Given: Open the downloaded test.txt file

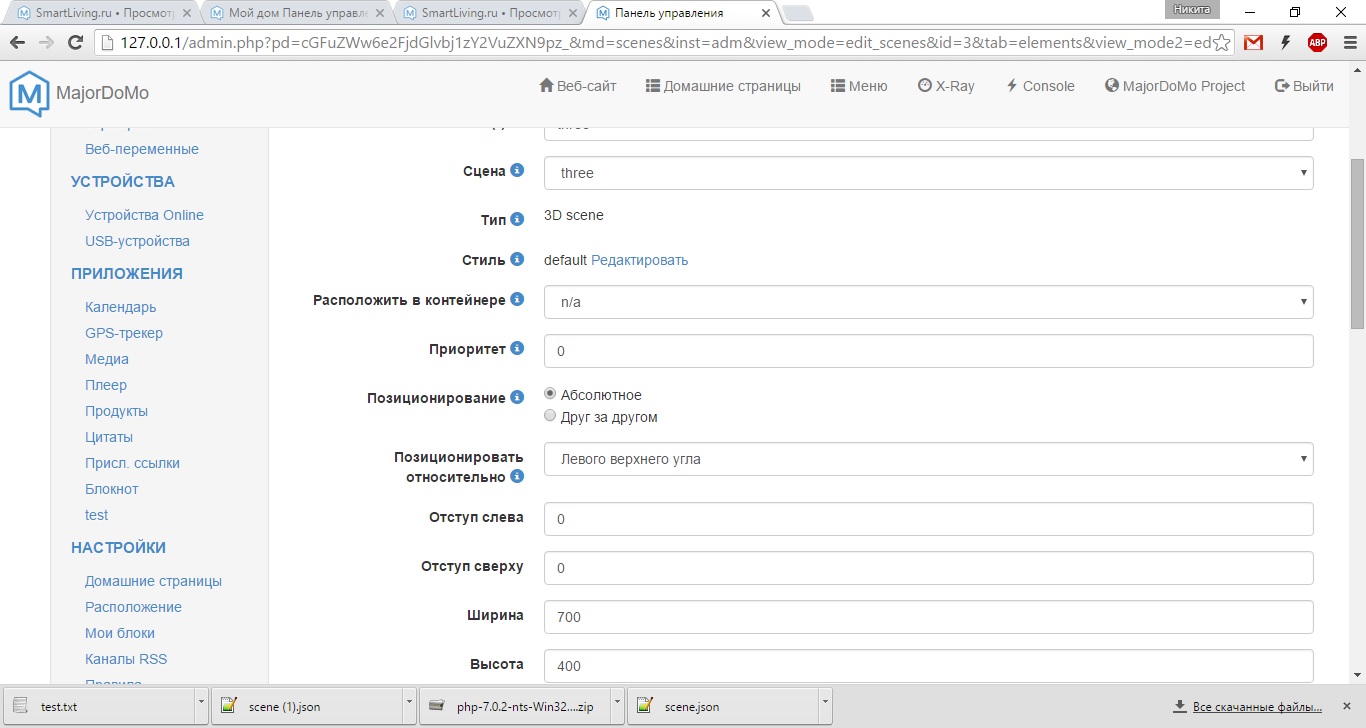Looking at the screenshot, I should click(99, 706).
